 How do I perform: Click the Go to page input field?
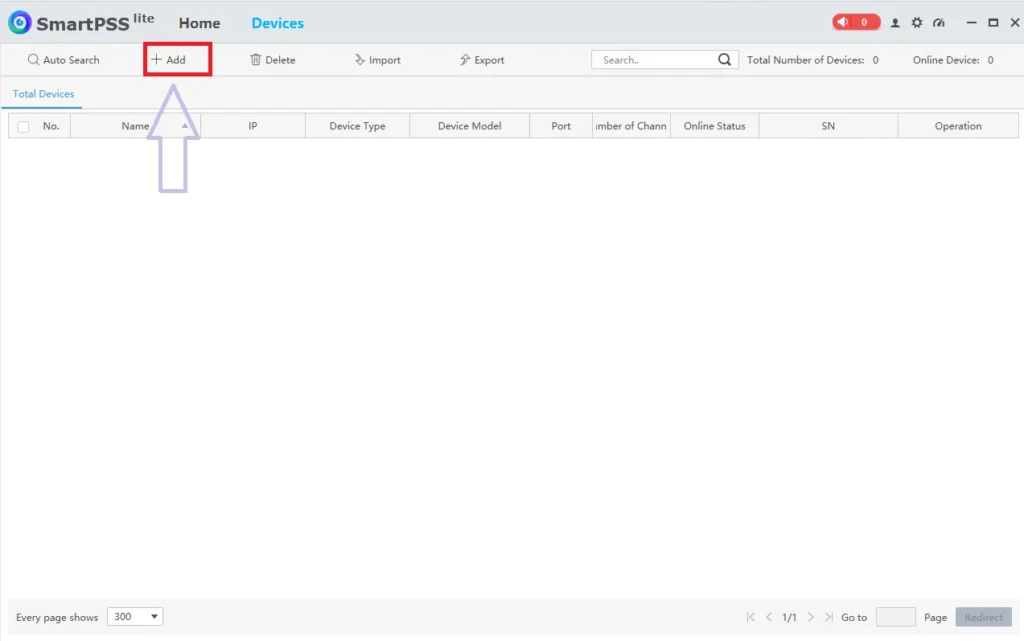pyautogui.click(x=895, y=617)
